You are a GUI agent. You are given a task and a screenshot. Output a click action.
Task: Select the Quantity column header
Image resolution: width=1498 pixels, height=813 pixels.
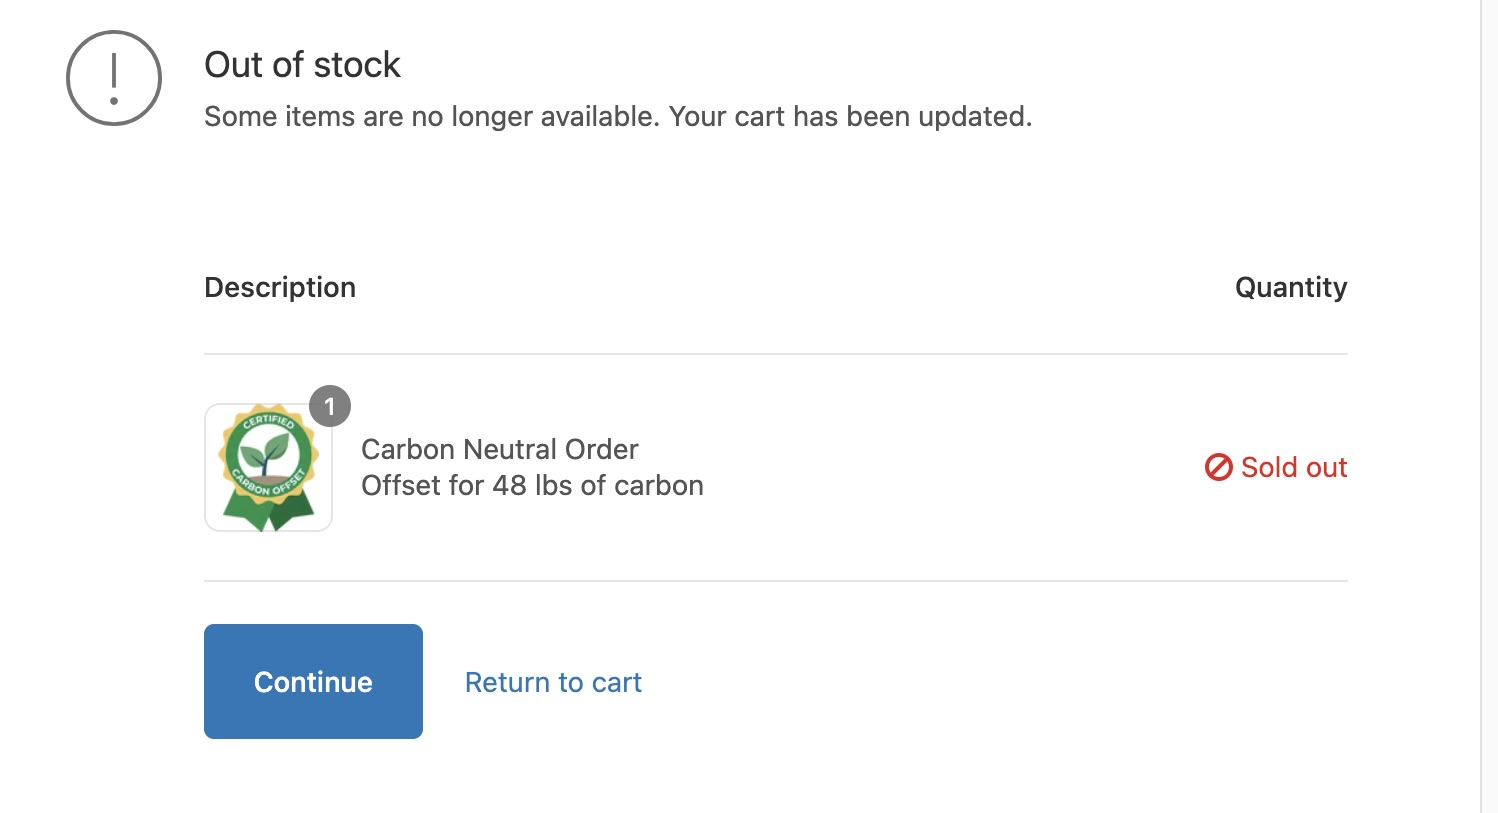tap(1291, 288)
